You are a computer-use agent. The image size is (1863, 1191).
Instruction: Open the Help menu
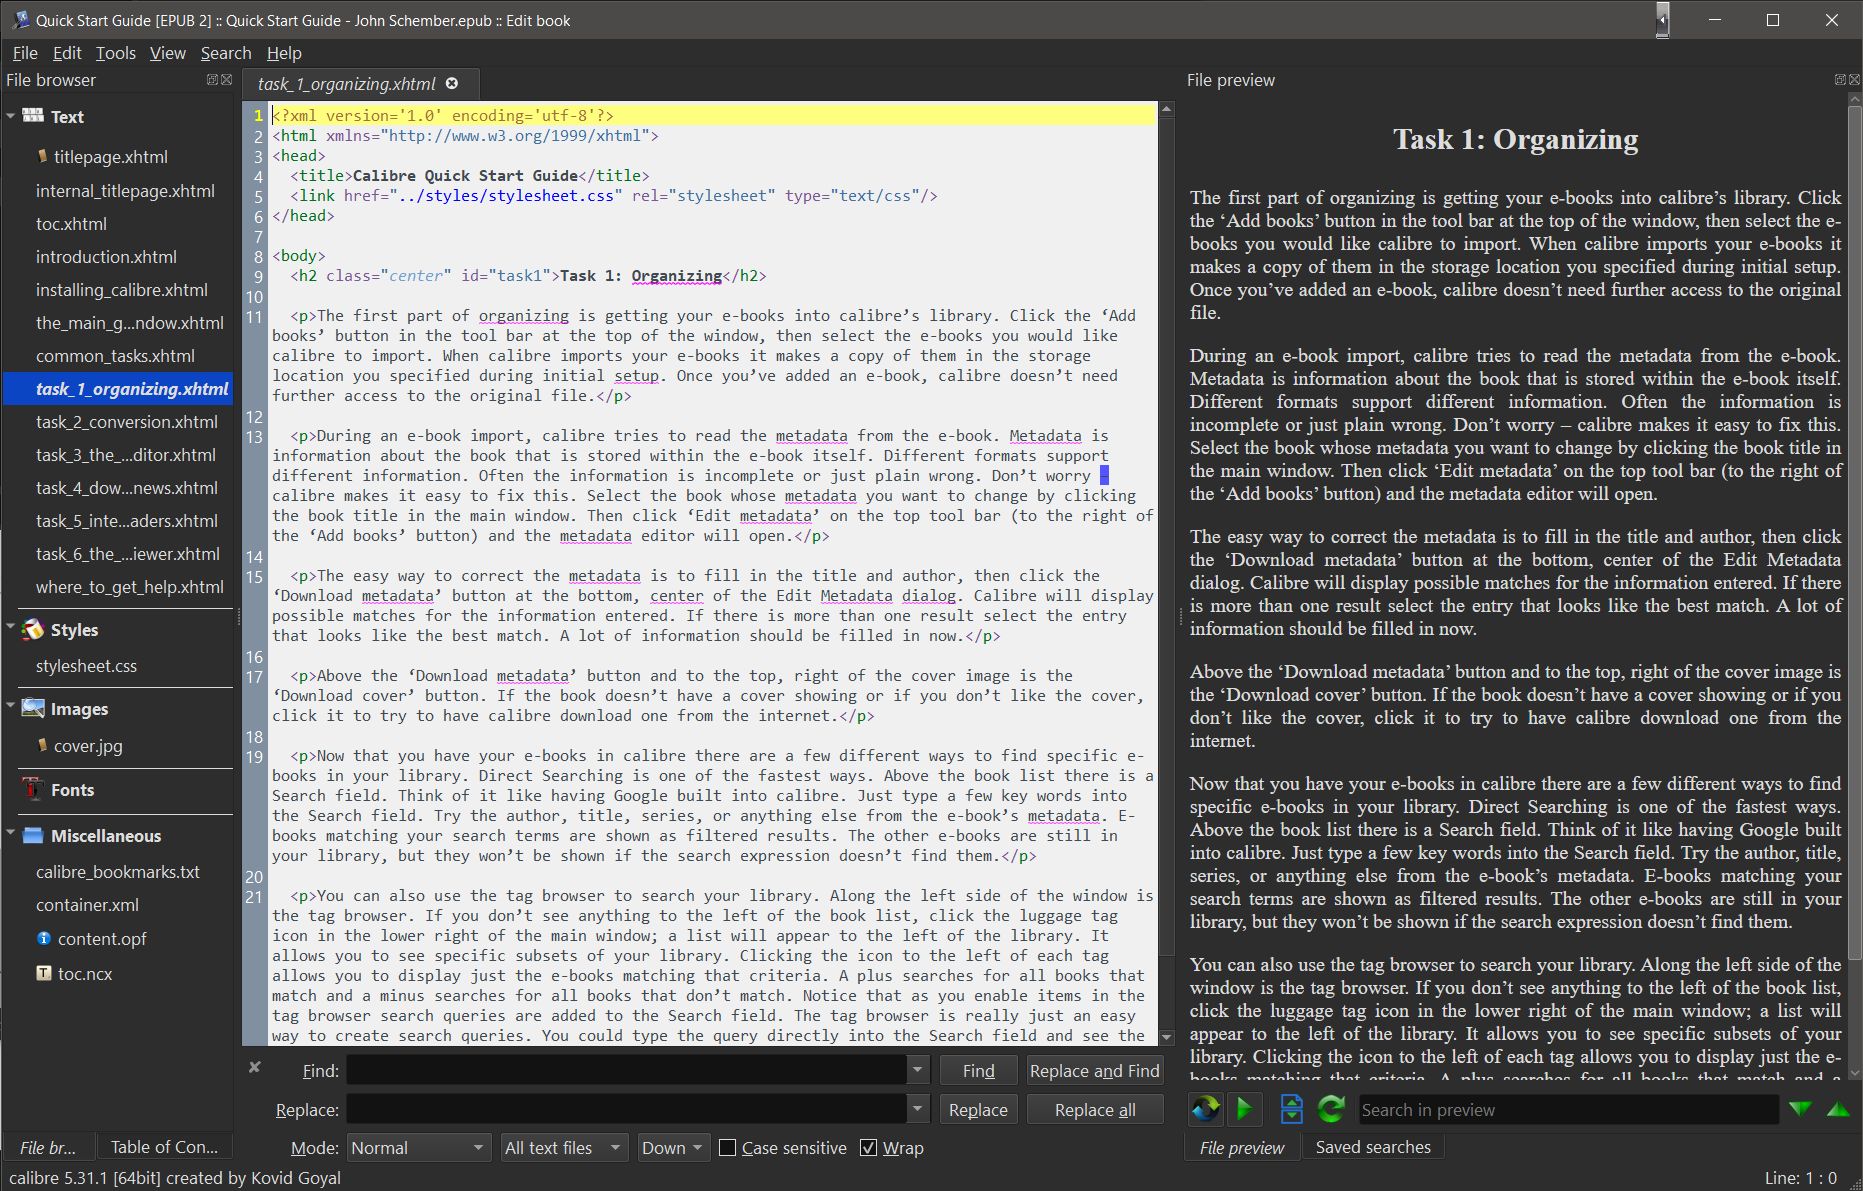[x=284, y=53]
